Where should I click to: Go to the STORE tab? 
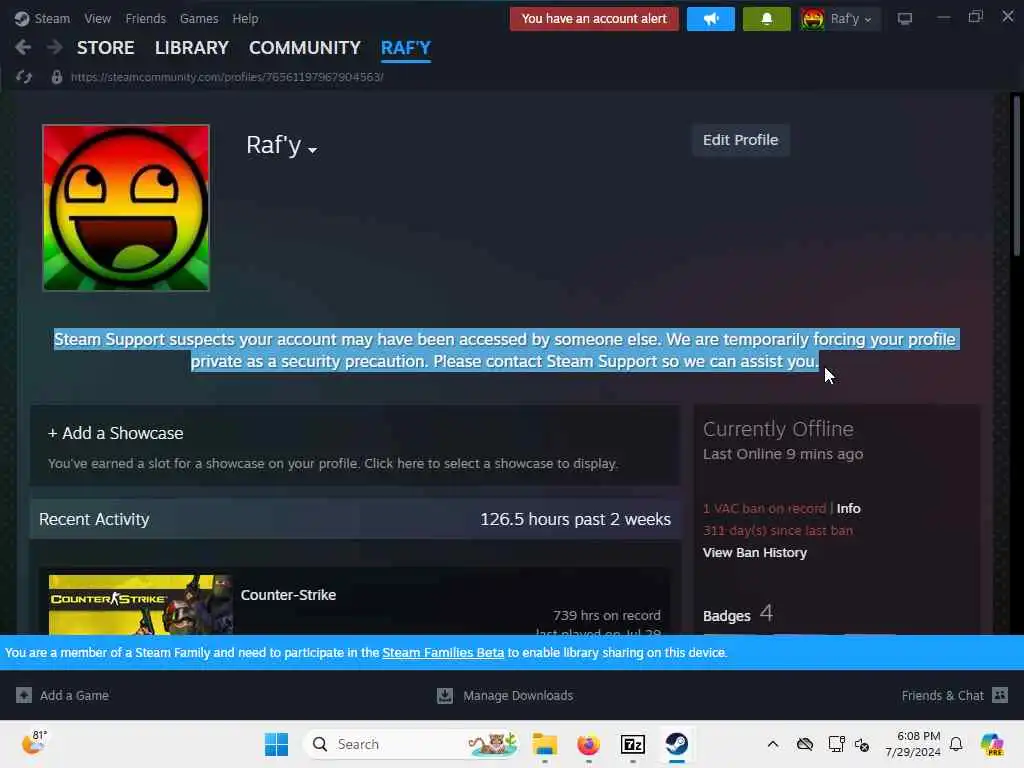tap(105, 48)
